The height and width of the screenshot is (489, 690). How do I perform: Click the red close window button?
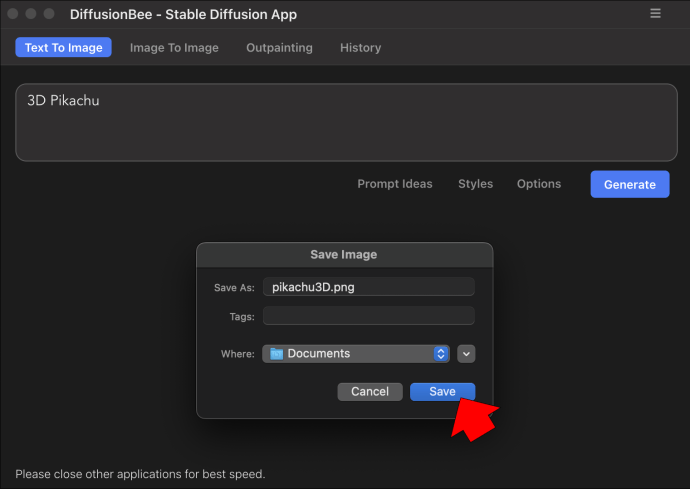tap(13, 14)
